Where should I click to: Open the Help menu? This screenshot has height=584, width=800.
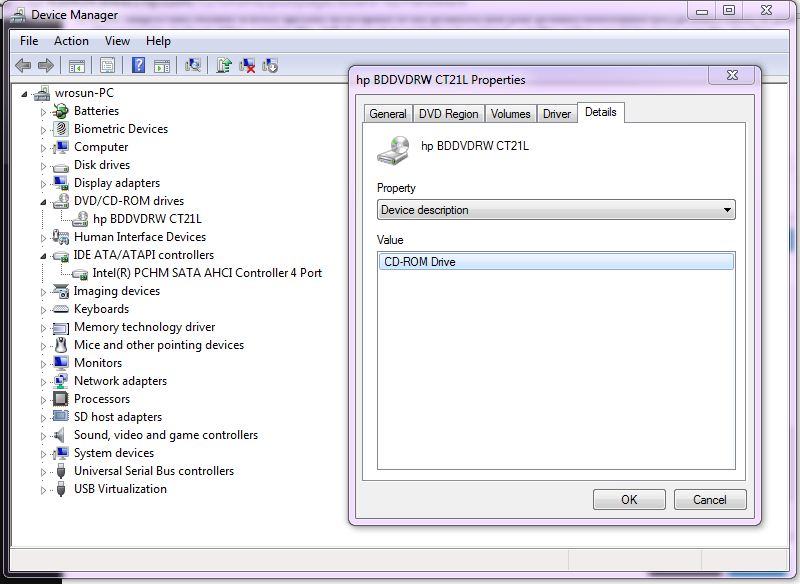tap(158, 41)
